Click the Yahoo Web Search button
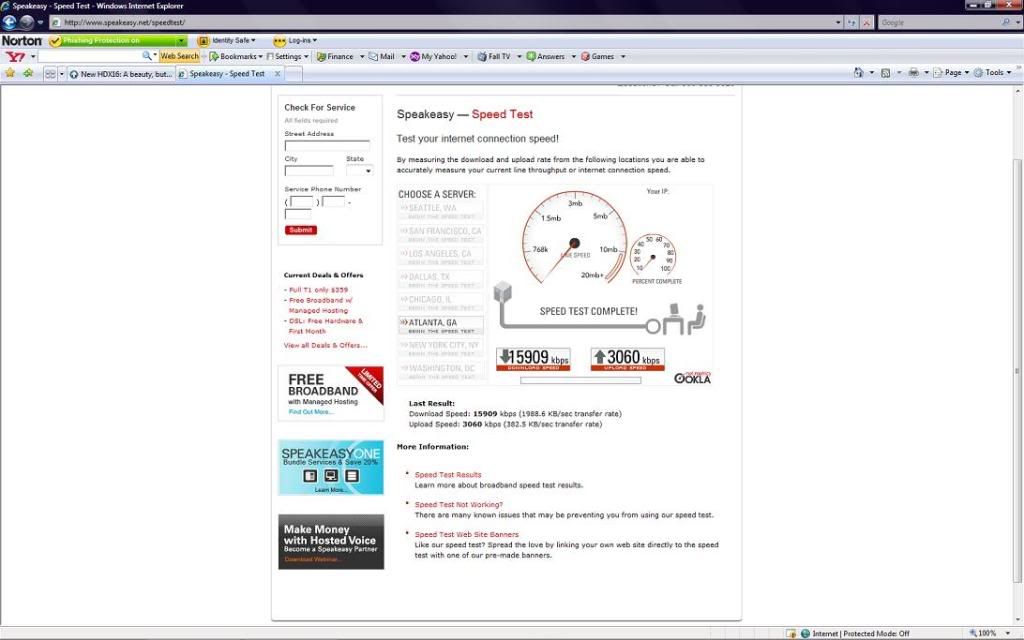The width and height of the screenshot is (1024, 640). [x=180, y=56]
